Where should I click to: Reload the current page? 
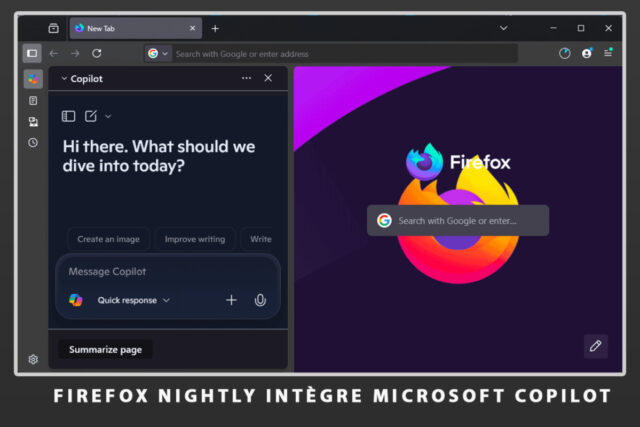[x=97, y=53]
